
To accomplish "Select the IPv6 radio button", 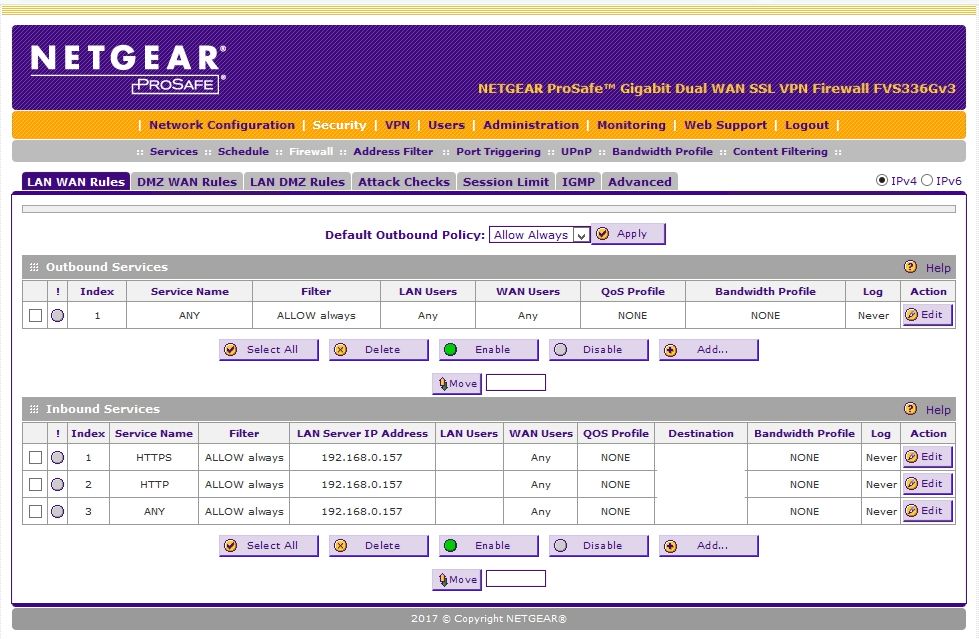I will tap(927, 181).
